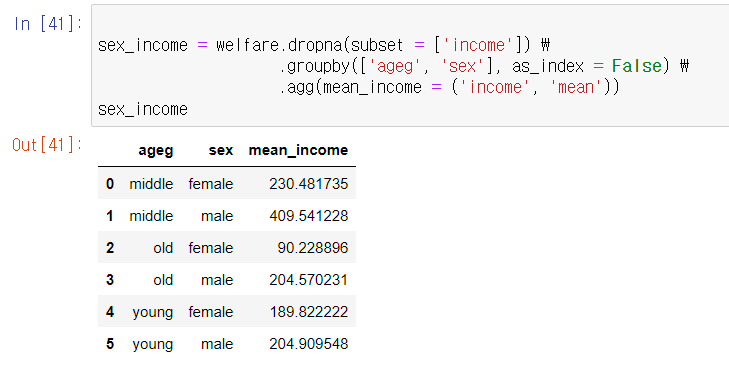Click row index 5
This screenshot has height=366, width=729.
tap(110, 344)
